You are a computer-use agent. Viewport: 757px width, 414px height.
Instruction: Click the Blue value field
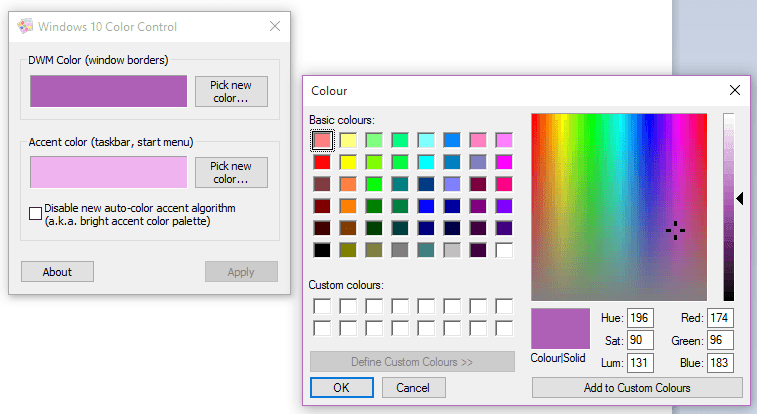720,362
